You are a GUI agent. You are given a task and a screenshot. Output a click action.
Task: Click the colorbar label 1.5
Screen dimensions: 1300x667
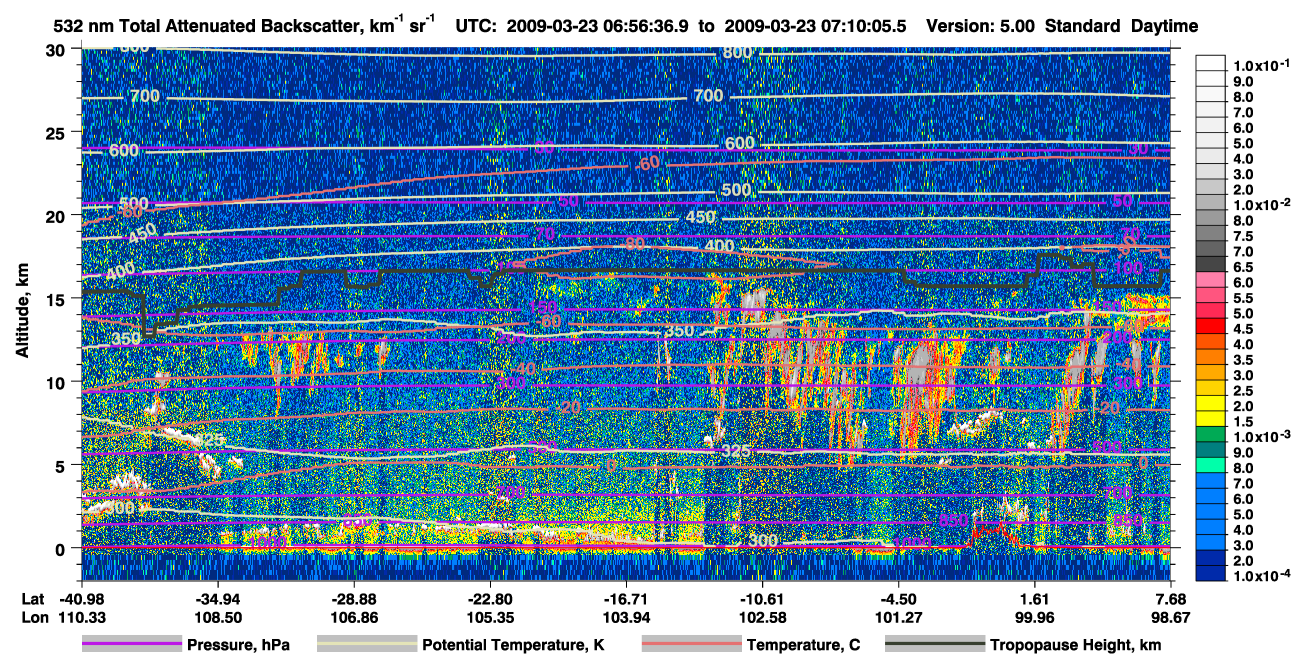tap(1243, 422)
